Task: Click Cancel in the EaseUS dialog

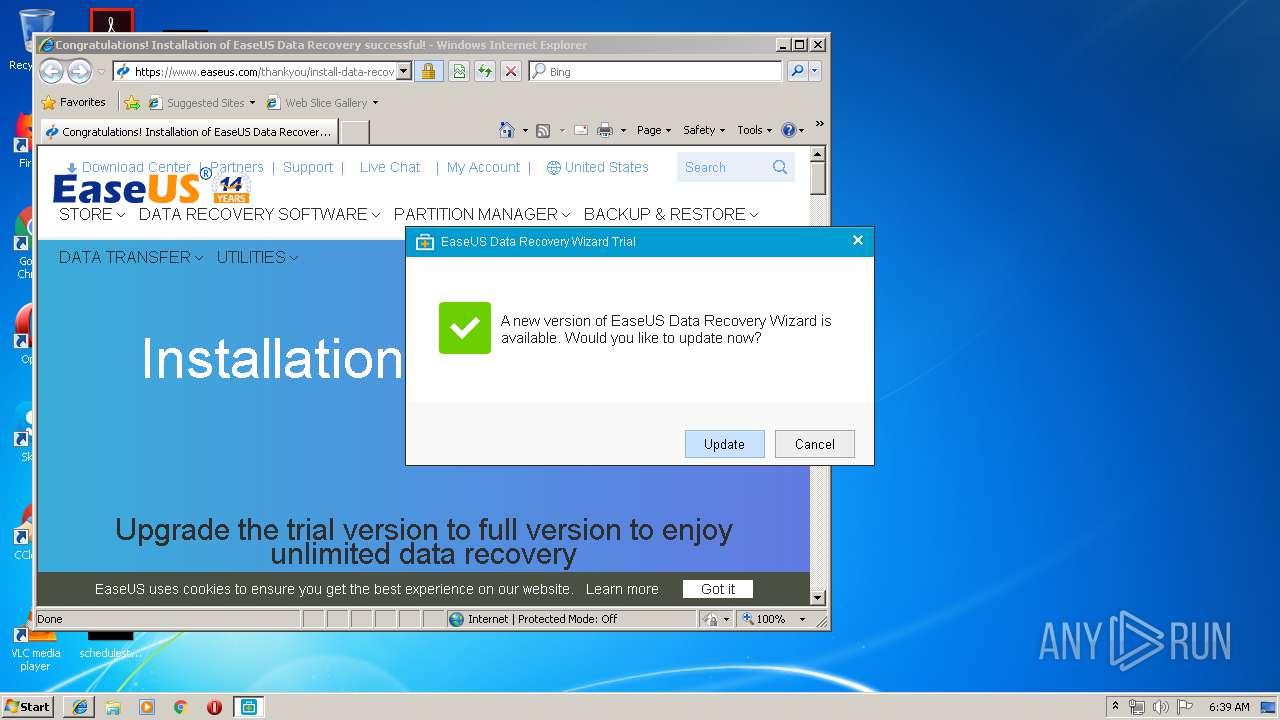Action: [814, 444]
